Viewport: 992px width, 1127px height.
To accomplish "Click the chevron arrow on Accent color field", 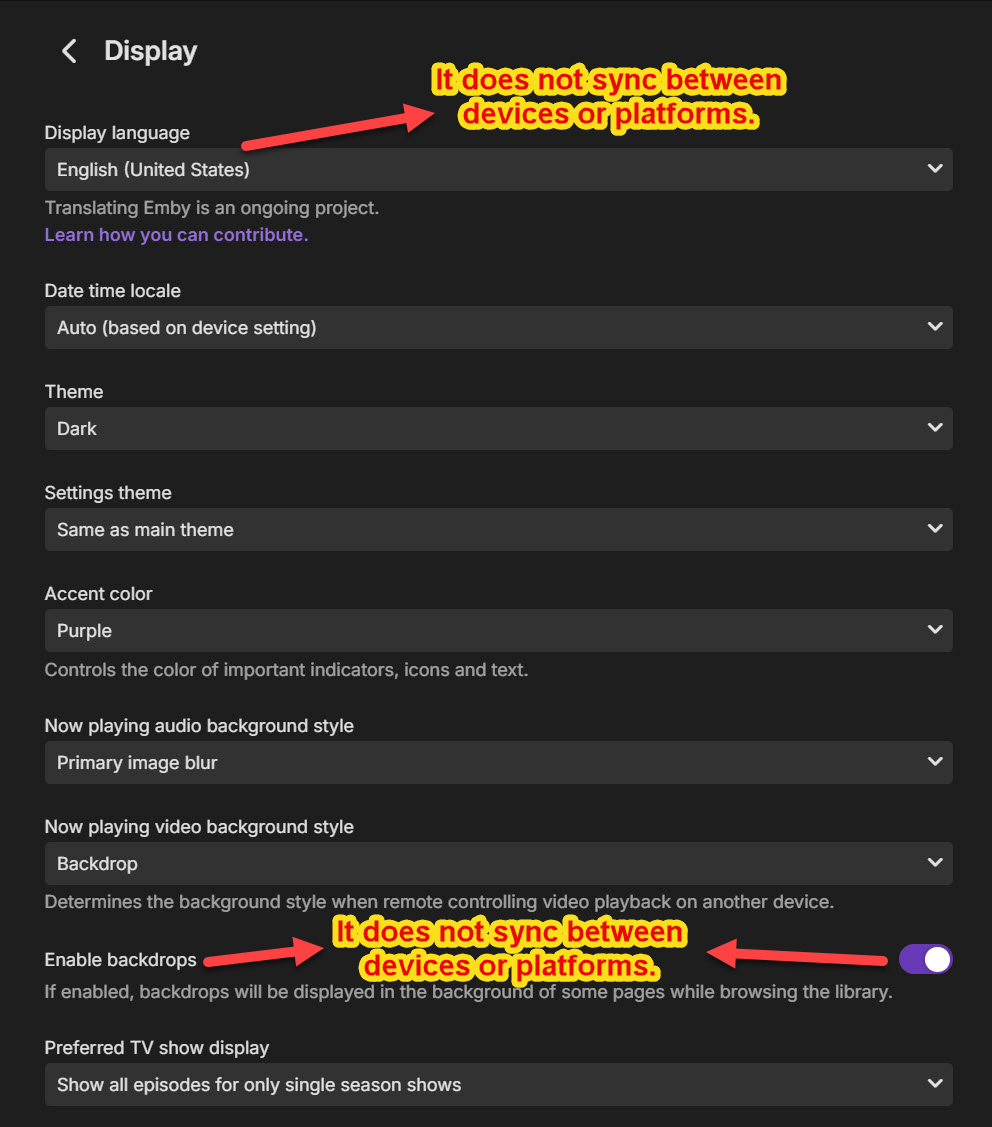I will tap(935, 630).
